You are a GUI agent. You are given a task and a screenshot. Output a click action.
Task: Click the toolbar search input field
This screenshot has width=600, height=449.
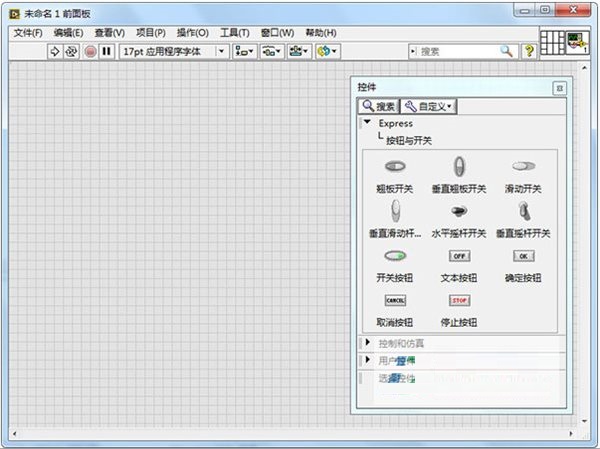pos(457,51)
